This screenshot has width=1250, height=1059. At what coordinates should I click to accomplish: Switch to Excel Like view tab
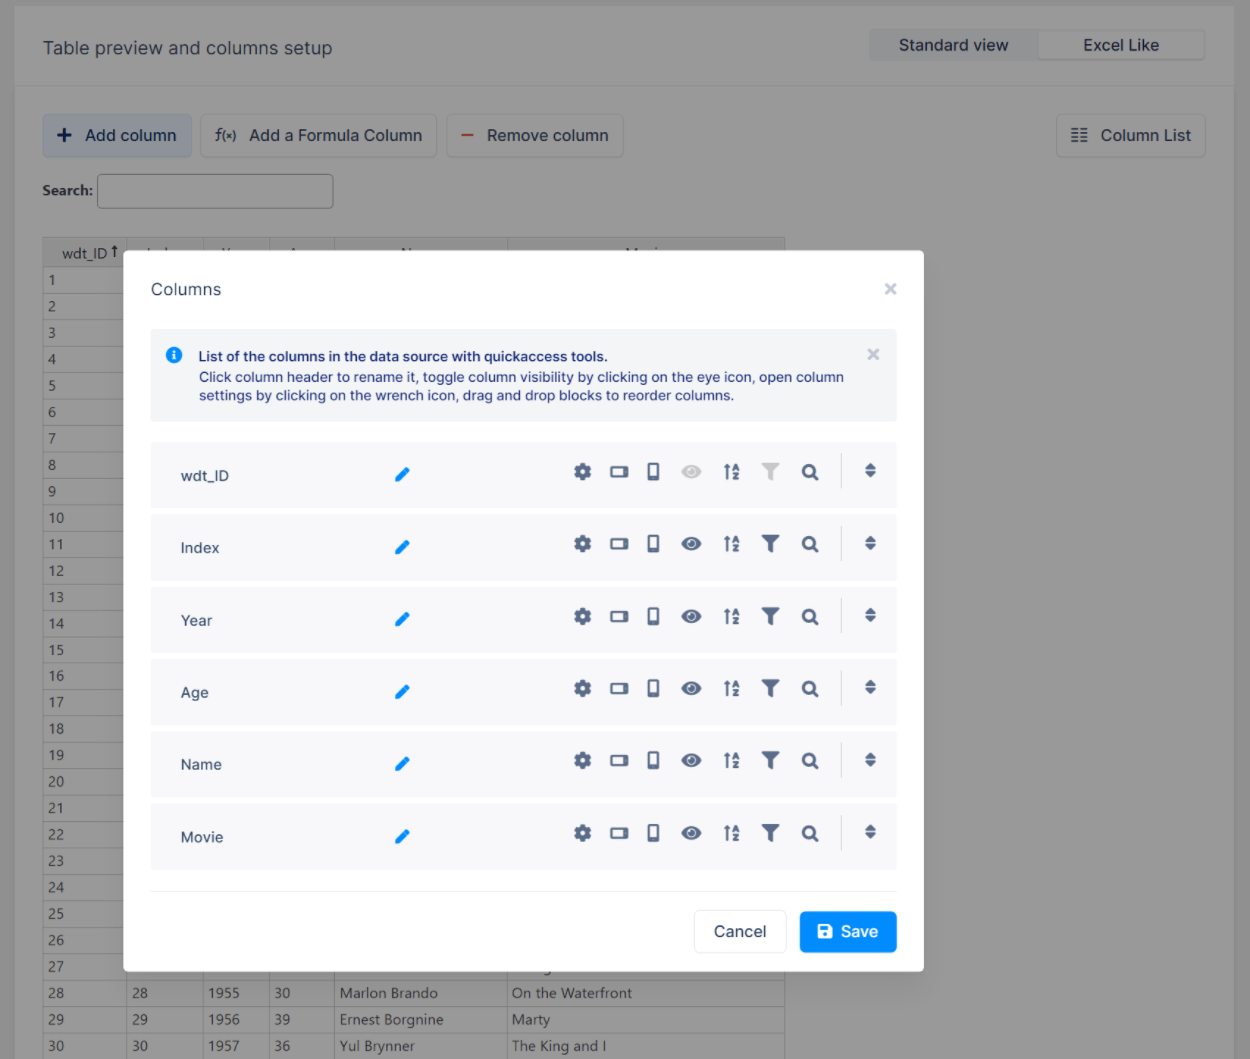point(1121,45)
